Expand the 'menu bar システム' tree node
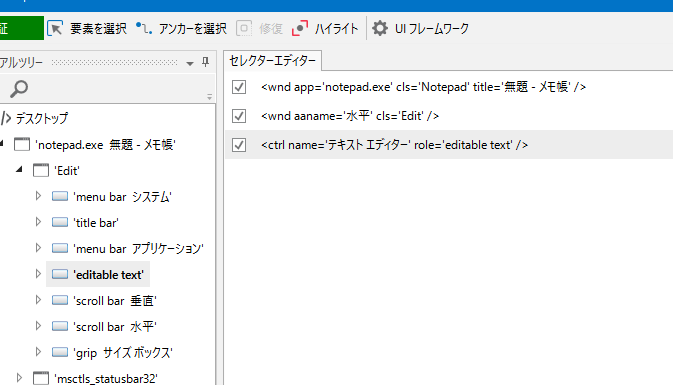Screen dimensions: 673x385 point(38,196)
